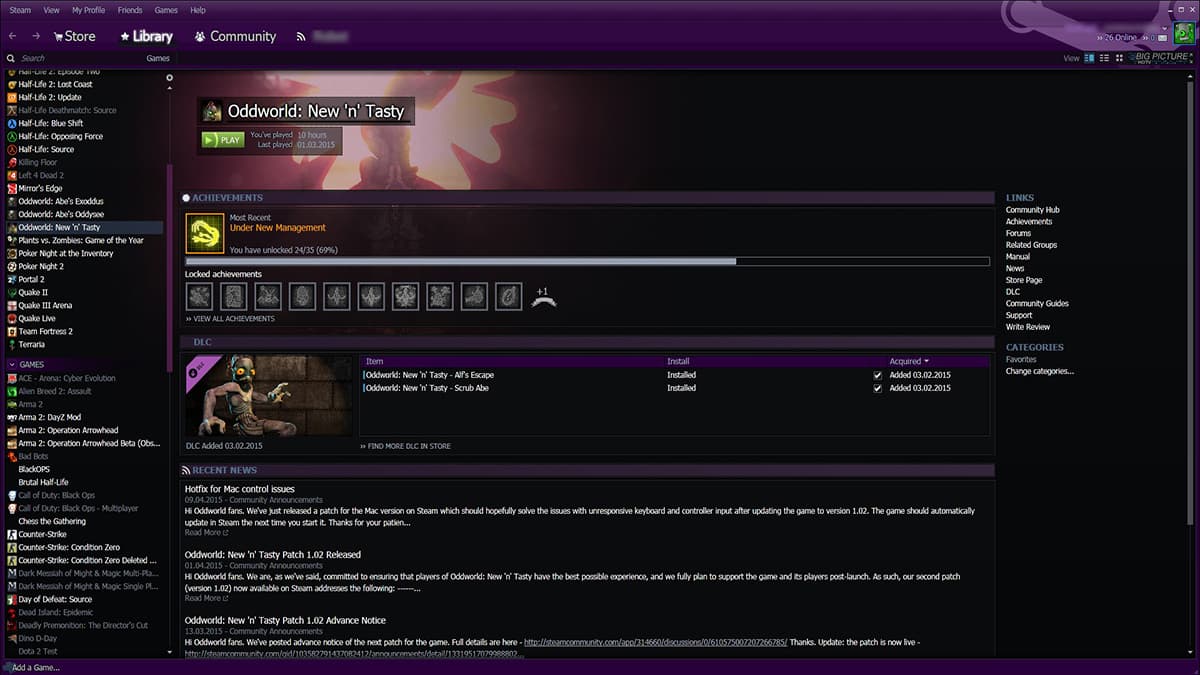Switch to the Community tab
Screen dimensions: 1200x675
pyautogui.click(x=235, y=36)
